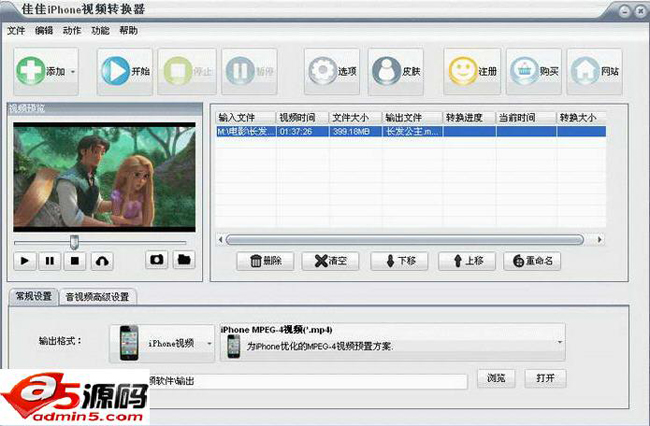
Task: Click the 当前时间 column header
Action: (x=526, y=117)
